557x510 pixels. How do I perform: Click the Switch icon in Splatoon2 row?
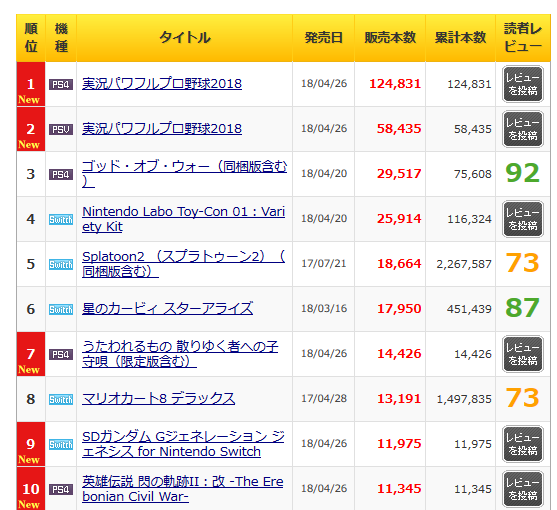(61, 264)
